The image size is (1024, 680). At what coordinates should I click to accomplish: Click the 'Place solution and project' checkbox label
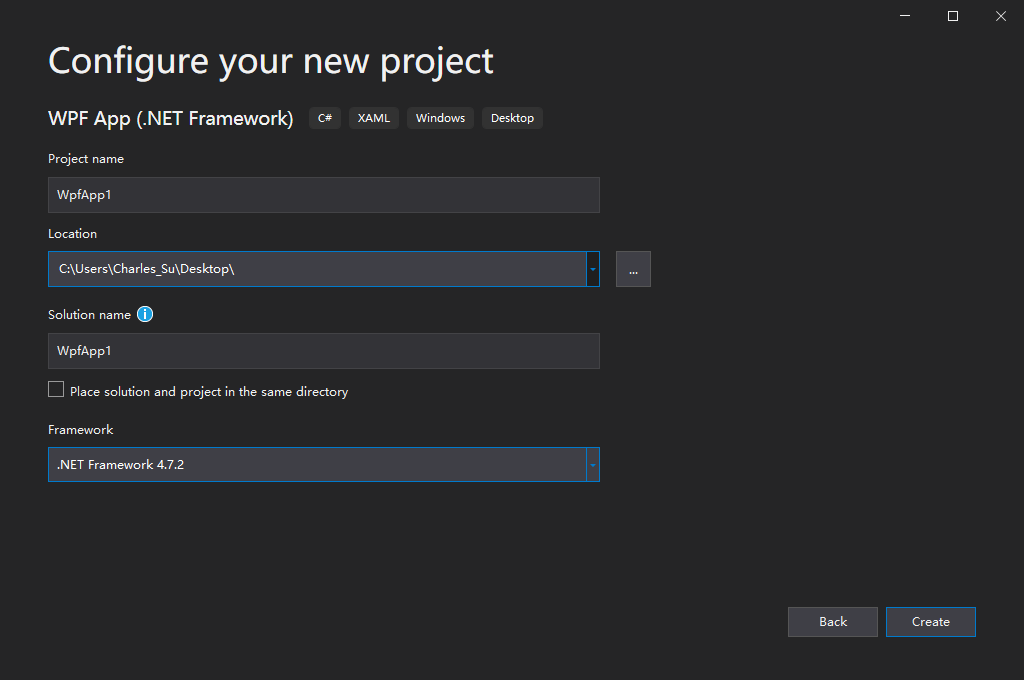tap(209, 392)
